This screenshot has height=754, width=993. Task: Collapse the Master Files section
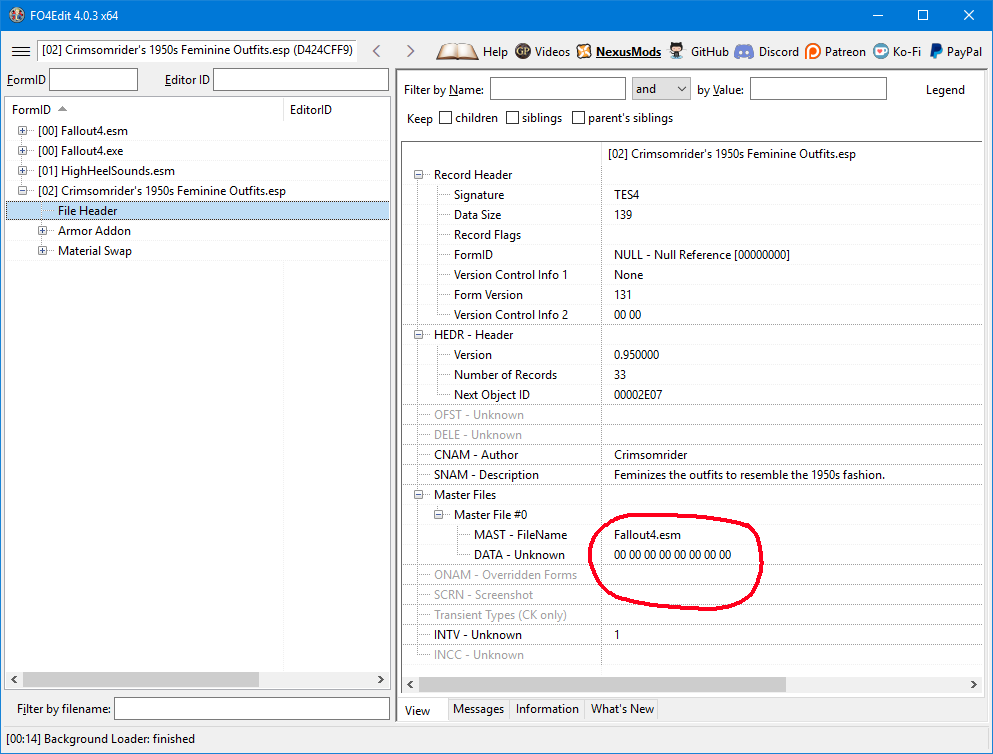coord(418,495)
